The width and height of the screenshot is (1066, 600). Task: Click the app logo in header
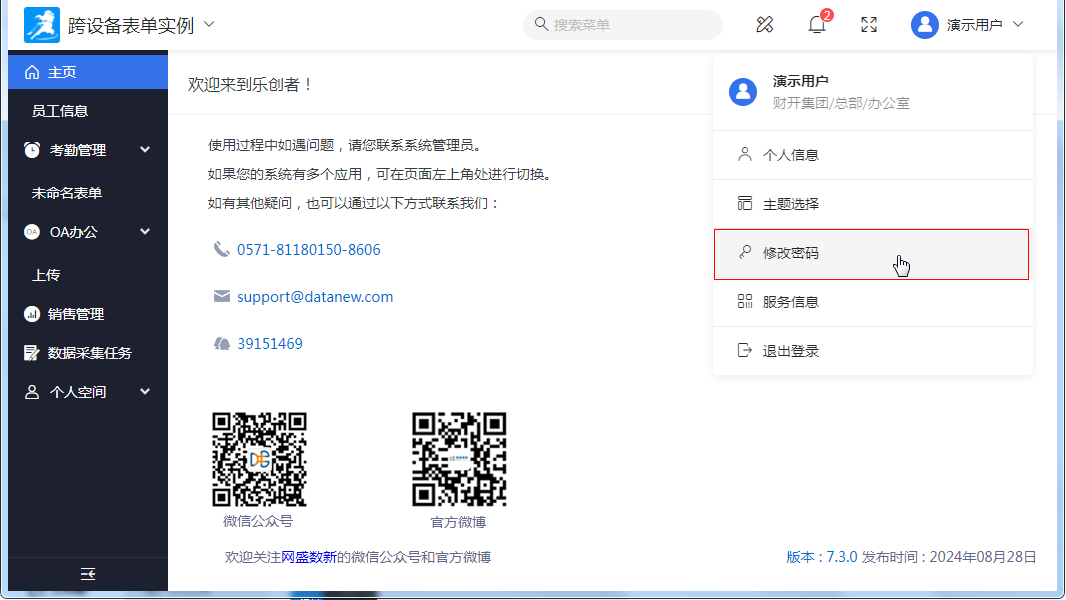(x=42, y=25)
